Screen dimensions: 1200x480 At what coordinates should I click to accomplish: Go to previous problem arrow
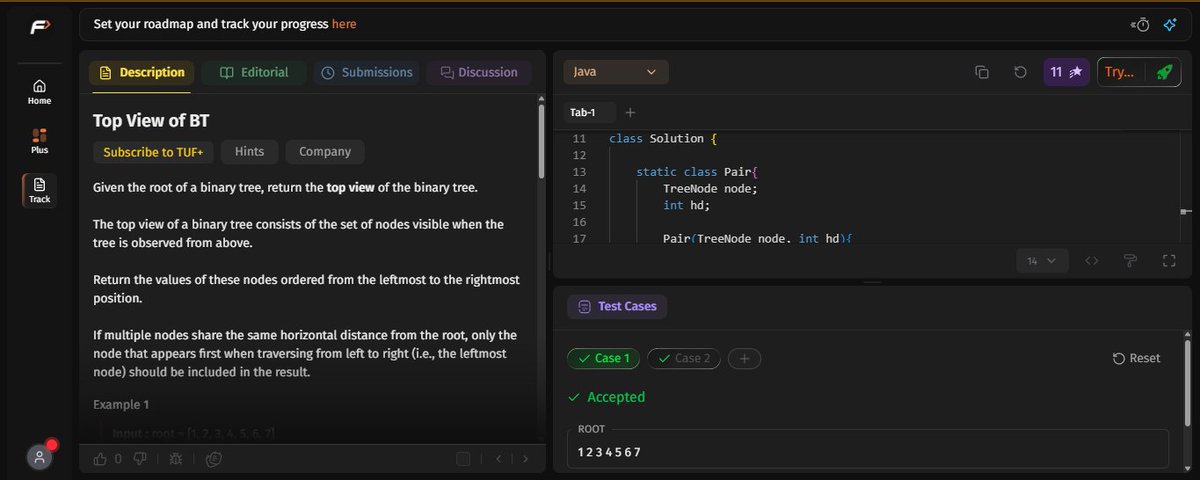coord(498,459)
